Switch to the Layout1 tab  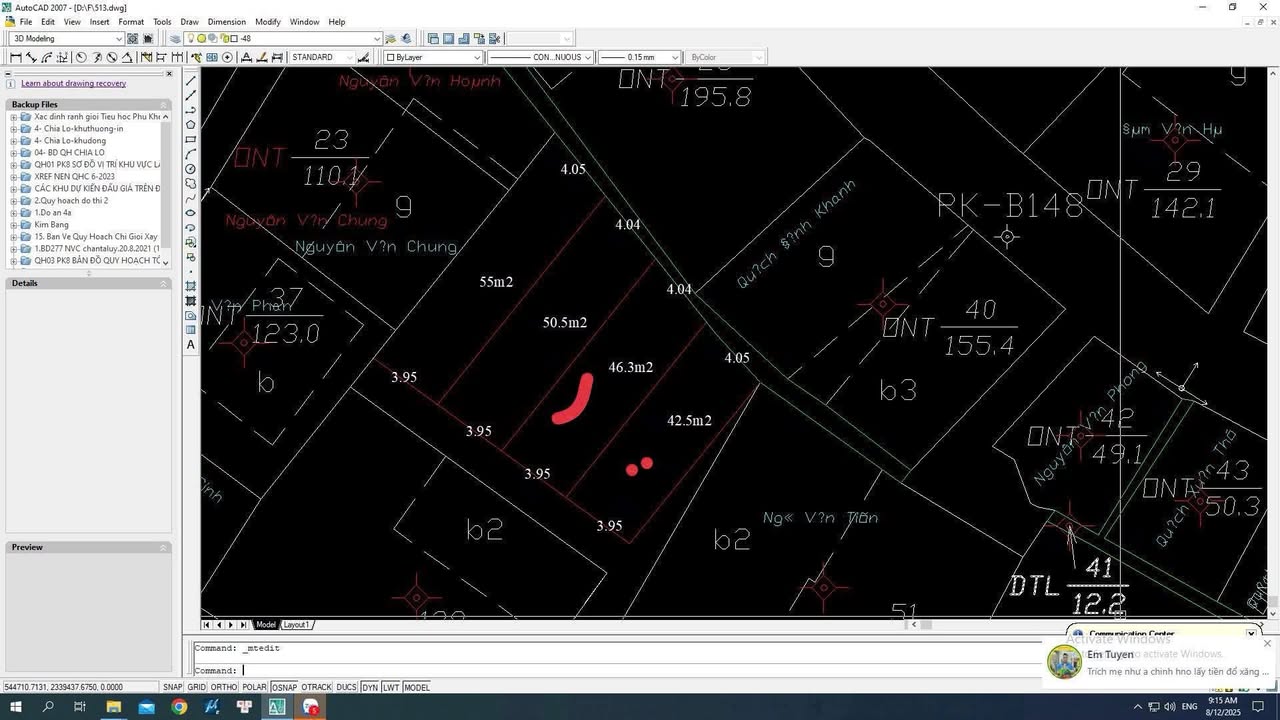[x=296, y=624]
